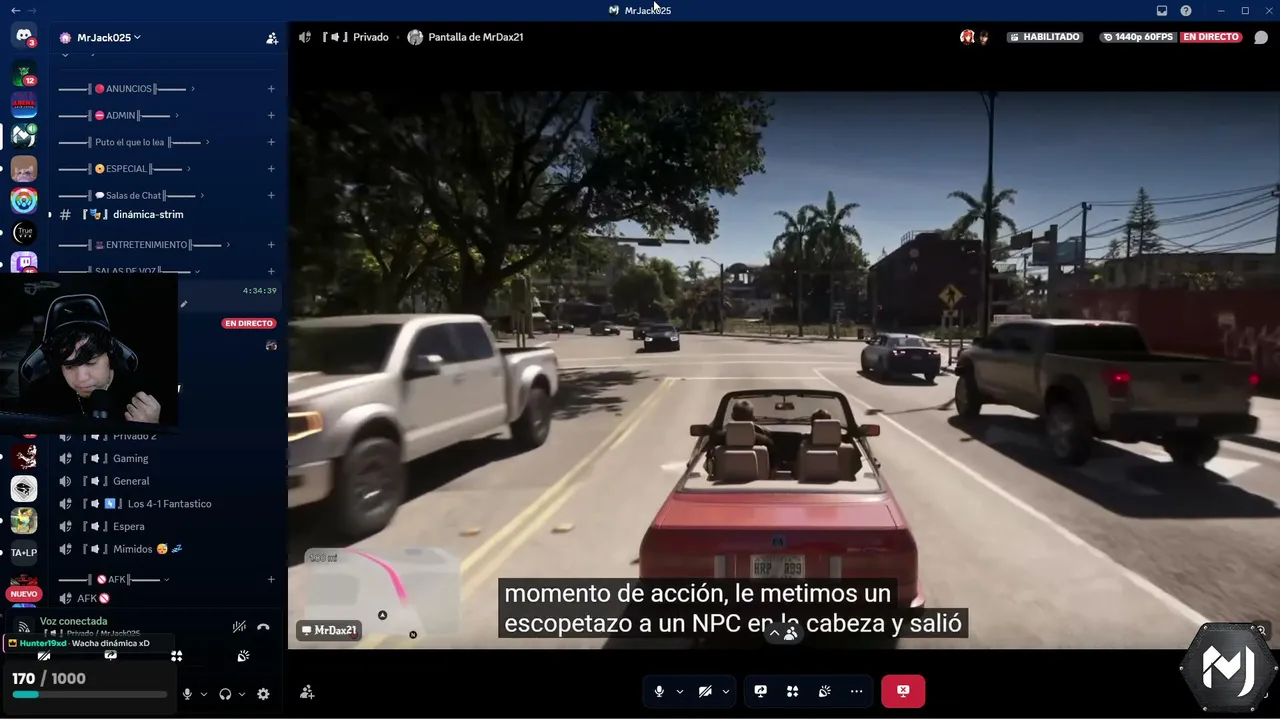
Task: Click the EN DIRECTO live badge in header
Action: 1211,37
